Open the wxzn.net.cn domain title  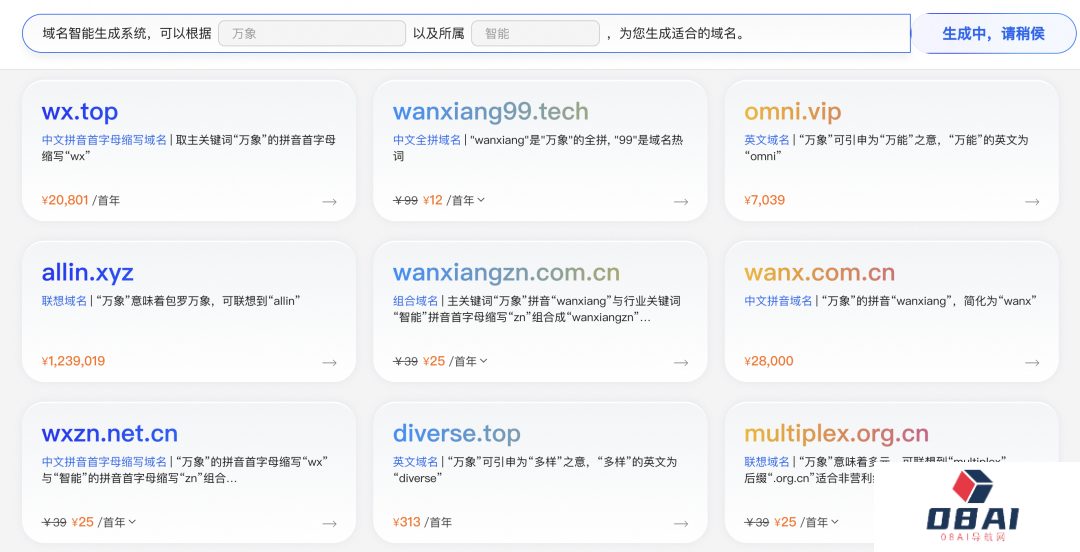110,434
